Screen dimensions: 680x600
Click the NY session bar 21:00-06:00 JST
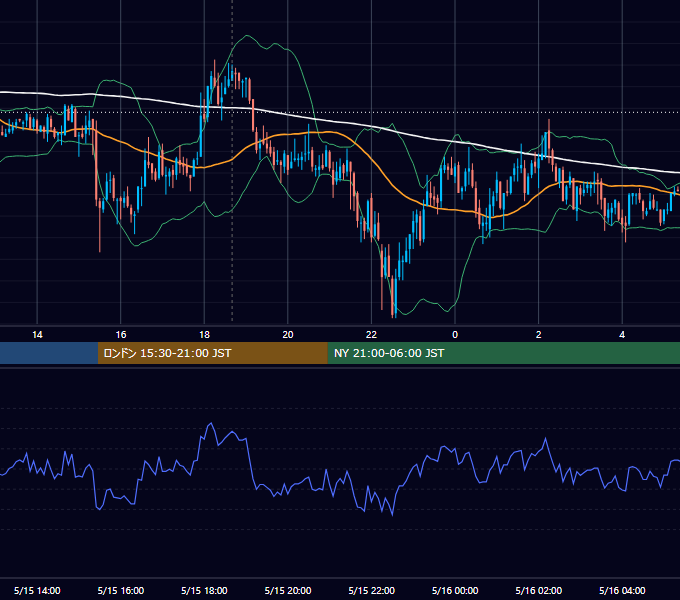point(503,353)
